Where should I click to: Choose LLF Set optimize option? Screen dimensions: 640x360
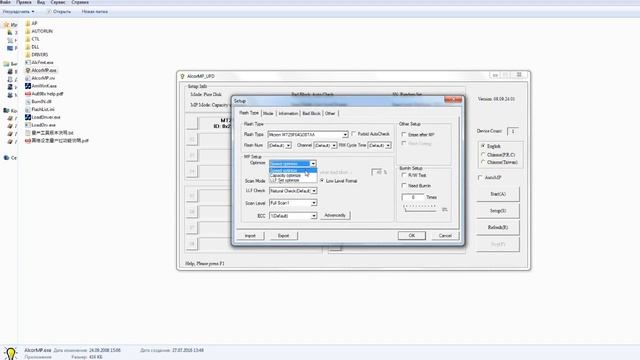tap(293, 180)
